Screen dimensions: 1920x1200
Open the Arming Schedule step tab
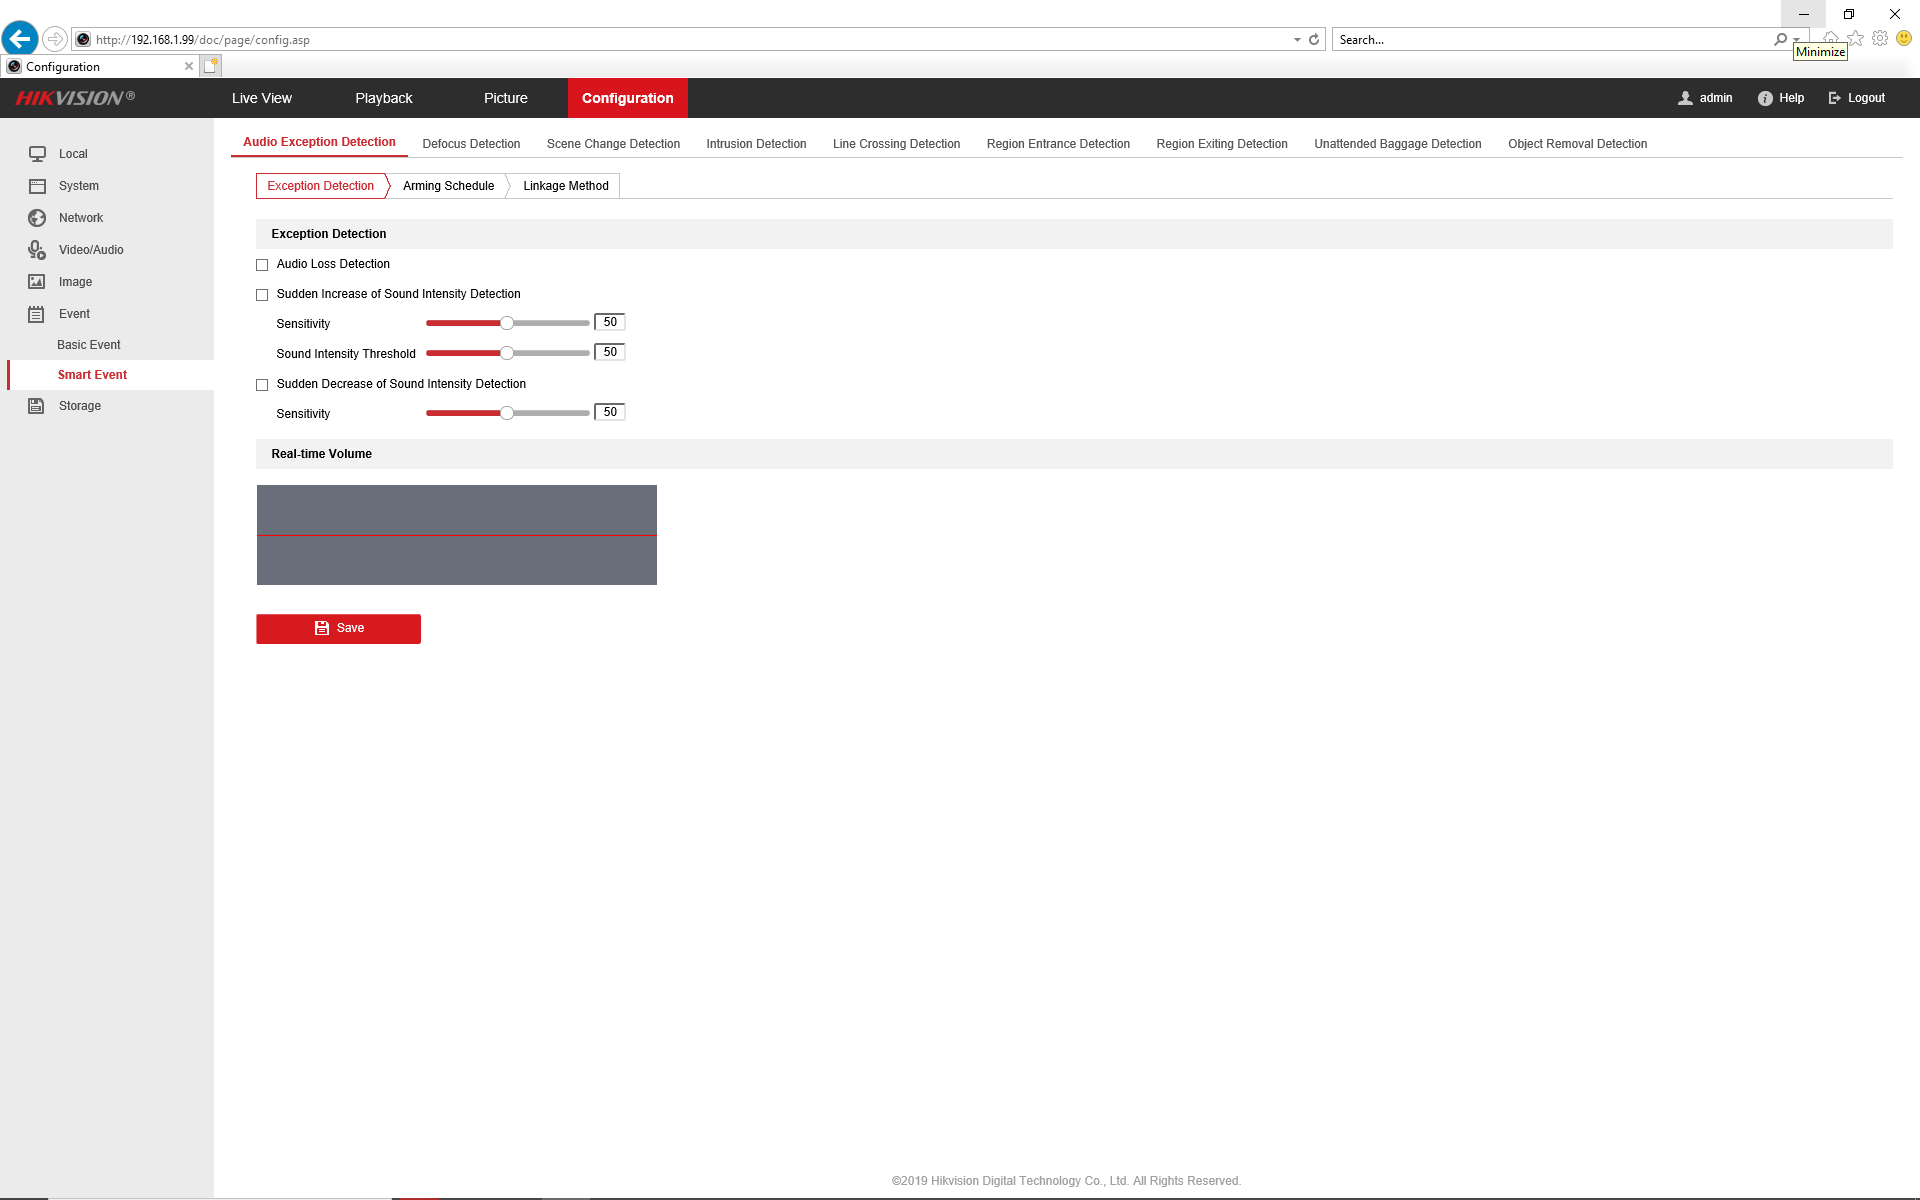pos(448,186)
